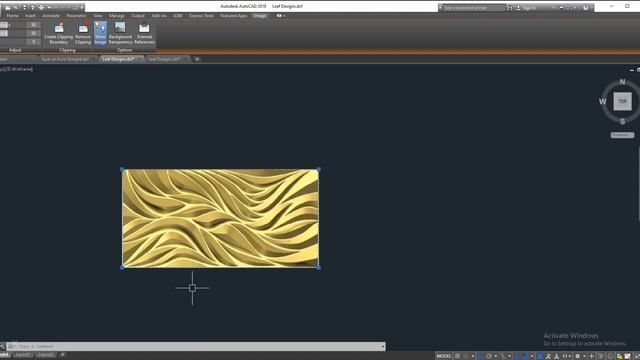Click the S compass direction on ViewCube
Screen dimensions: 640x360
(x=622, y=121)
